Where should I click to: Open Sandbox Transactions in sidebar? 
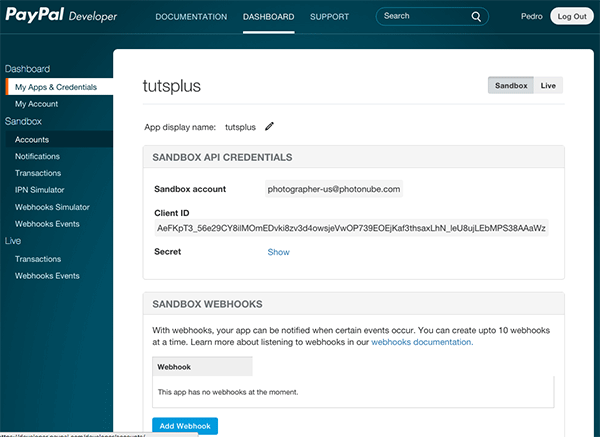[x=38, y=173]
